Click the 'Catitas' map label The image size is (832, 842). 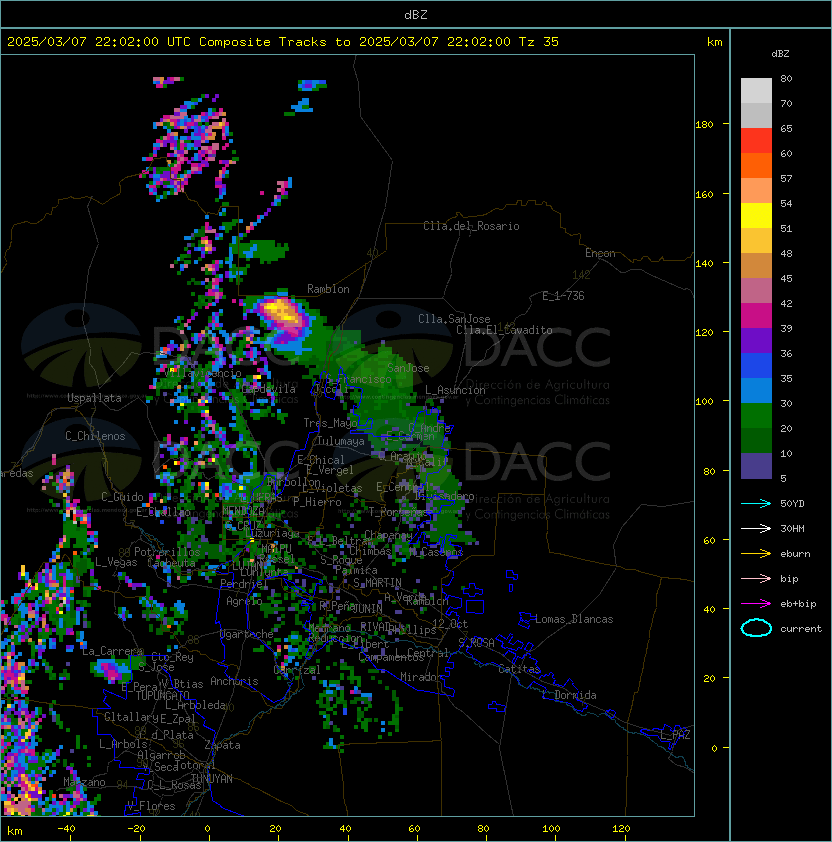(519, 669)
